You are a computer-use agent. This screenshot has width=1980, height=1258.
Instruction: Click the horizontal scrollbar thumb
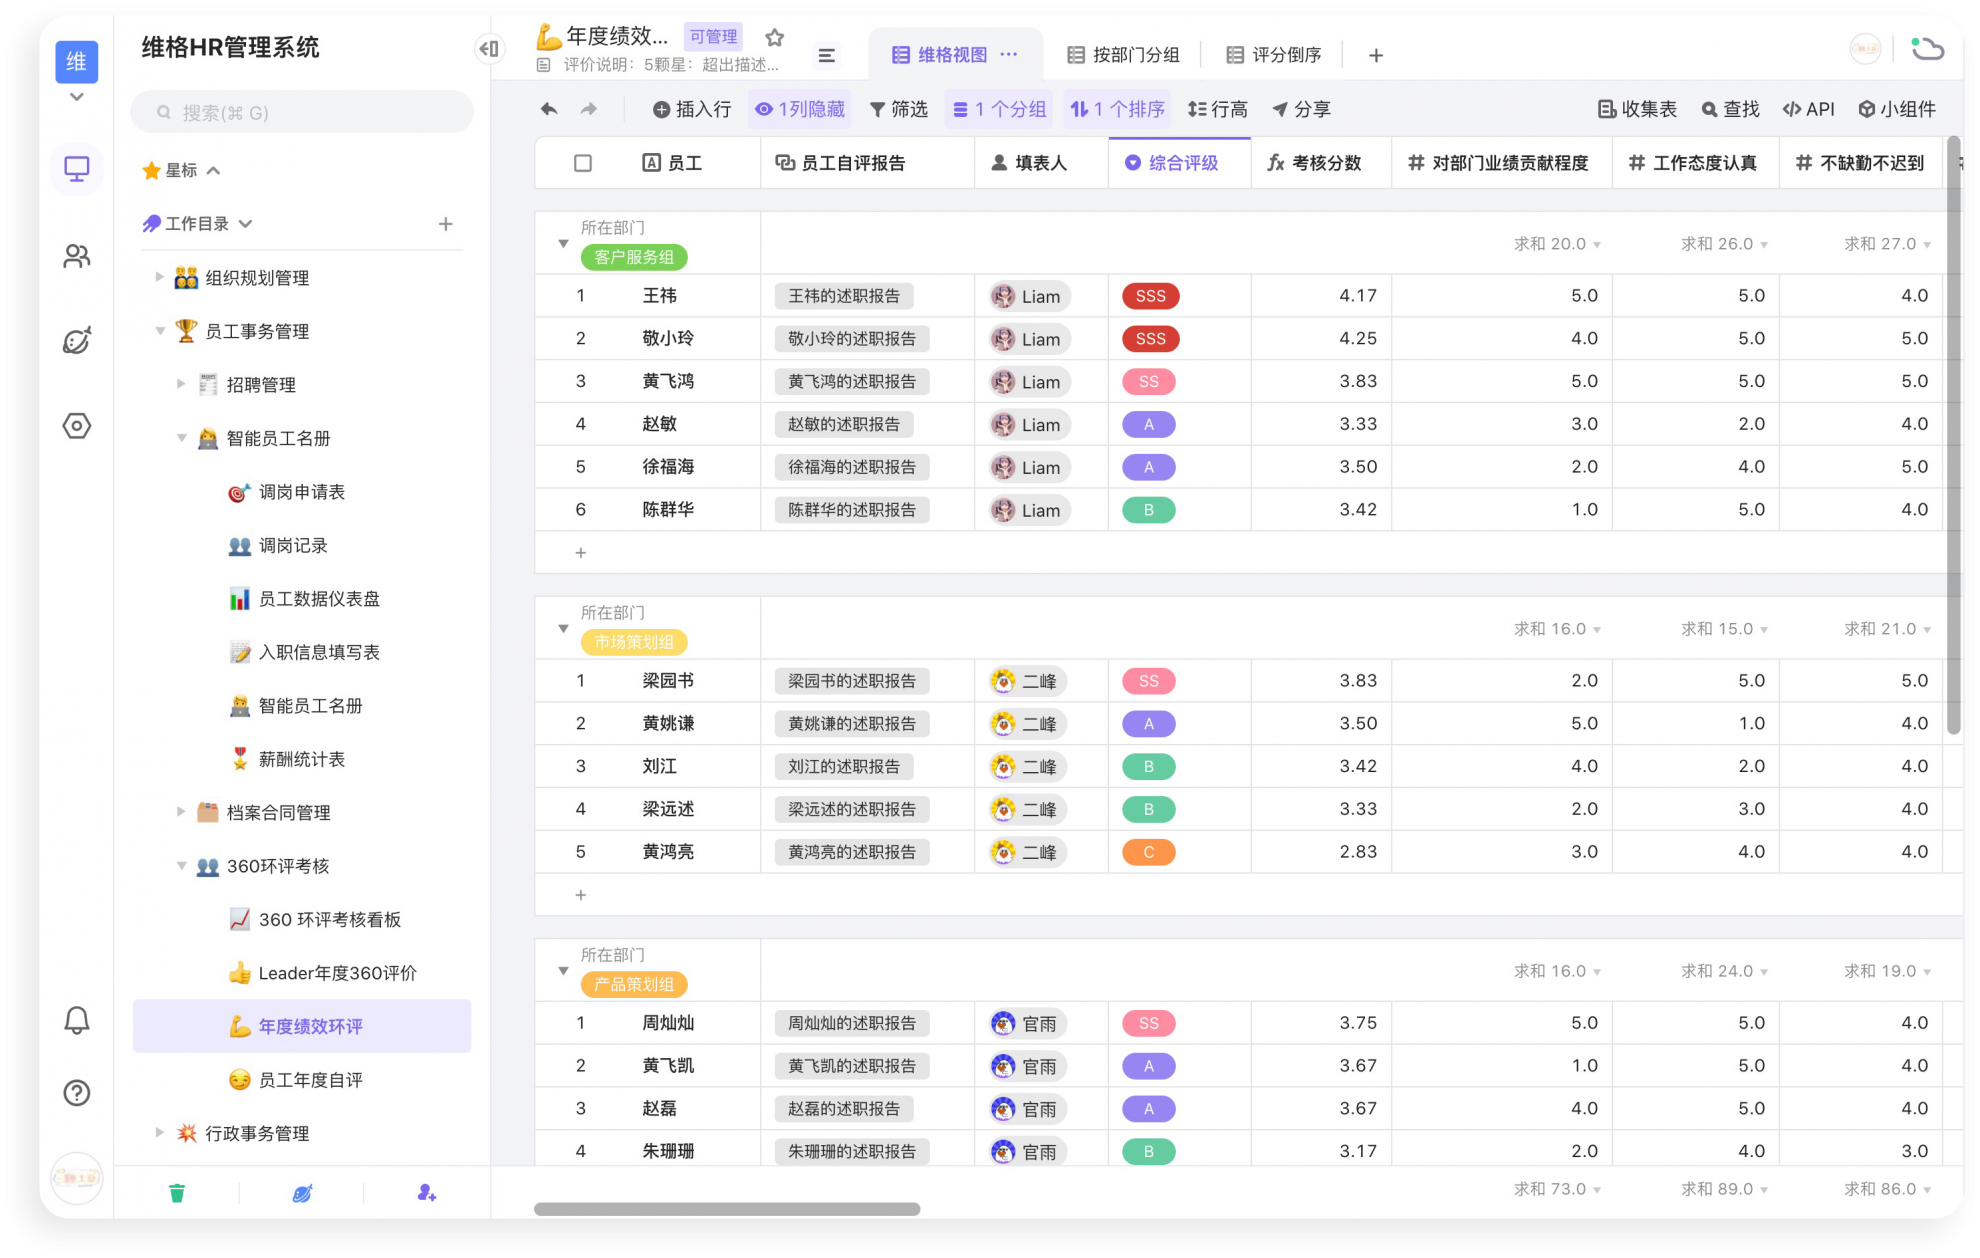click(727, 1209)
